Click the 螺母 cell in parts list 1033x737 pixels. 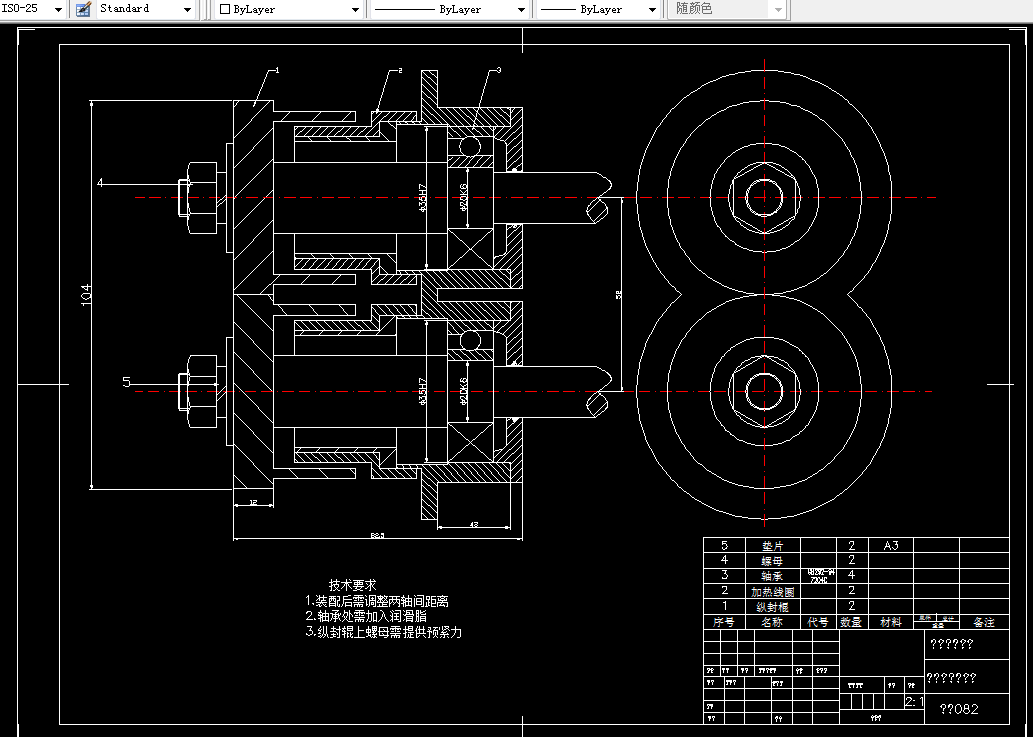772,561
